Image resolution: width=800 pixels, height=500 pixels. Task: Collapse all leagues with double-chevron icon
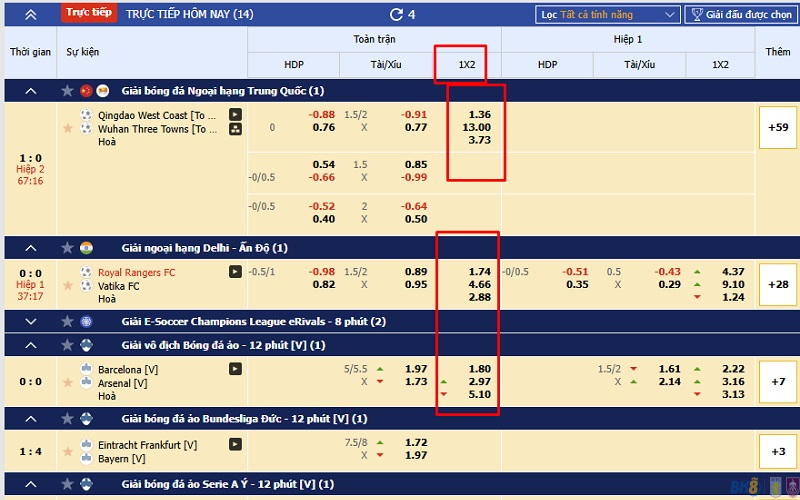click(x=30, y=14)
